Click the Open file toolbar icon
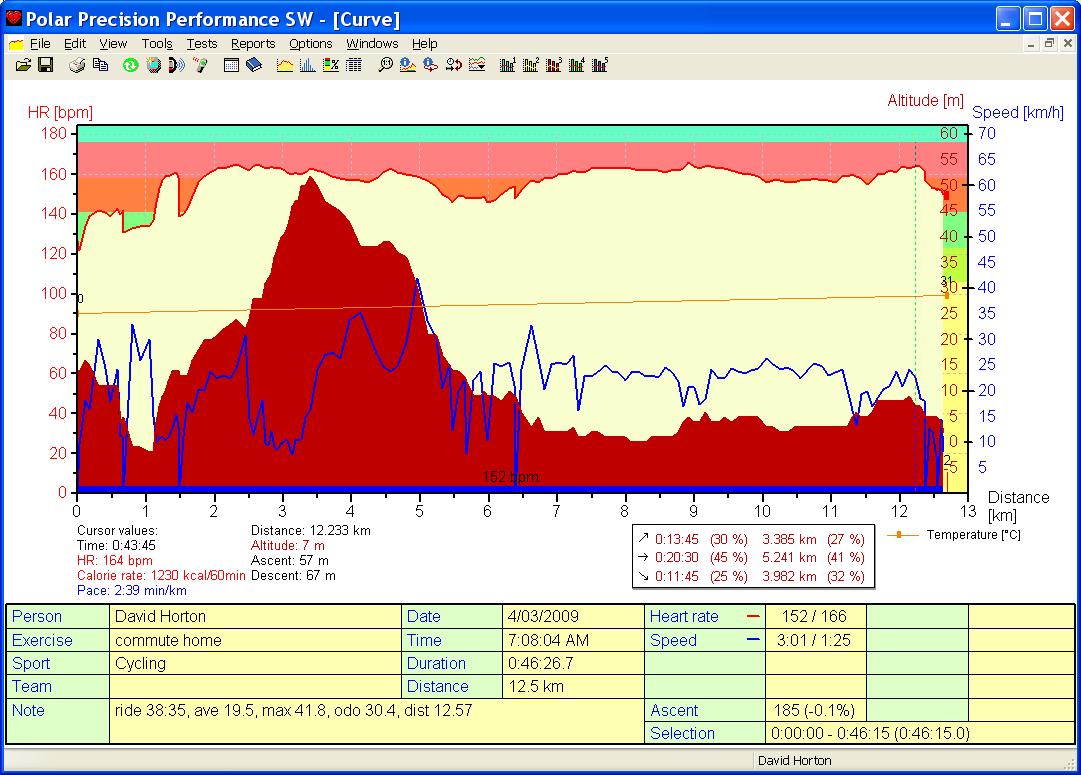Image resolution: width=1081 pixels, height=775 pixels. [24, 66]
